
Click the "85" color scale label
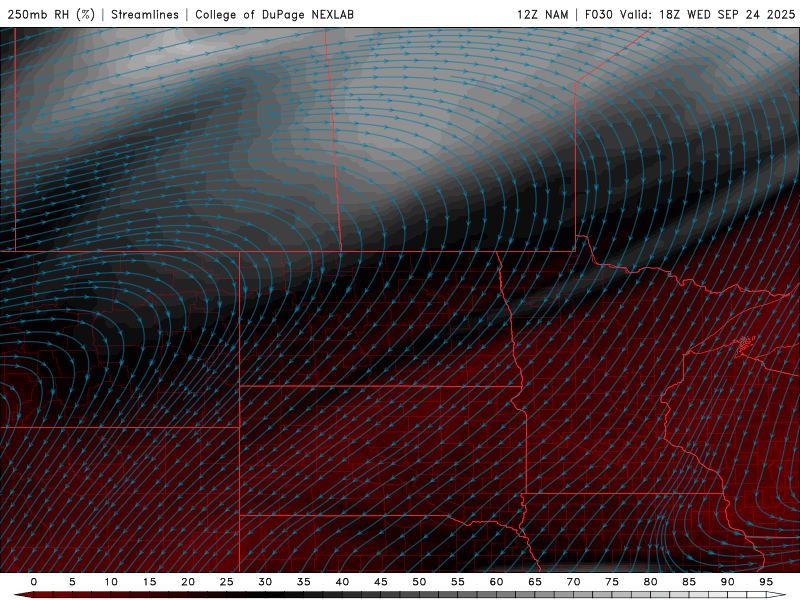[689, 582]
